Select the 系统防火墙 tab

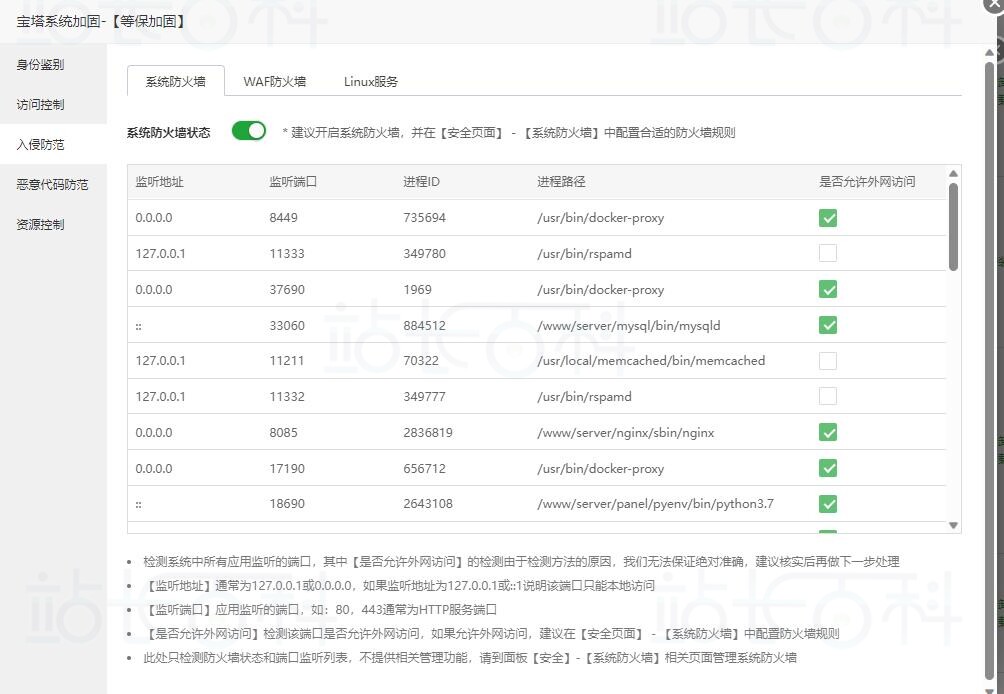[175, 82]
